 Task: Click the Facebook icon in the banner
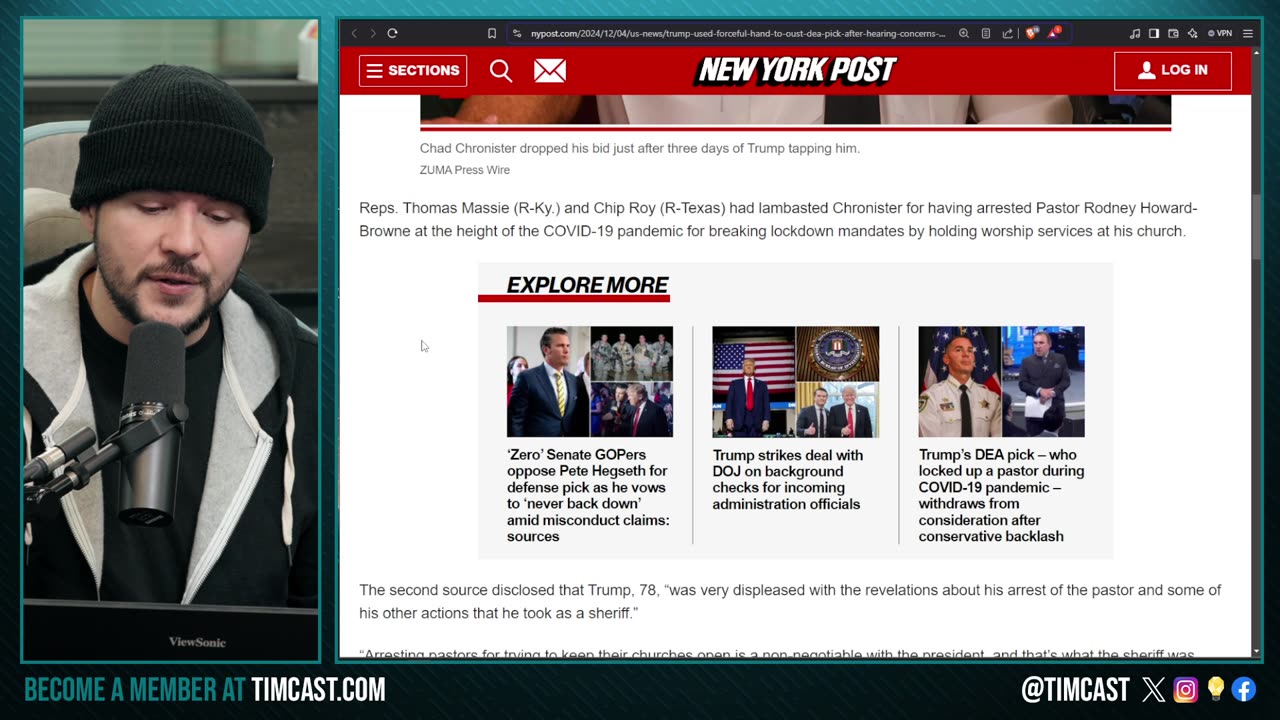click(x=1244, y=689)
